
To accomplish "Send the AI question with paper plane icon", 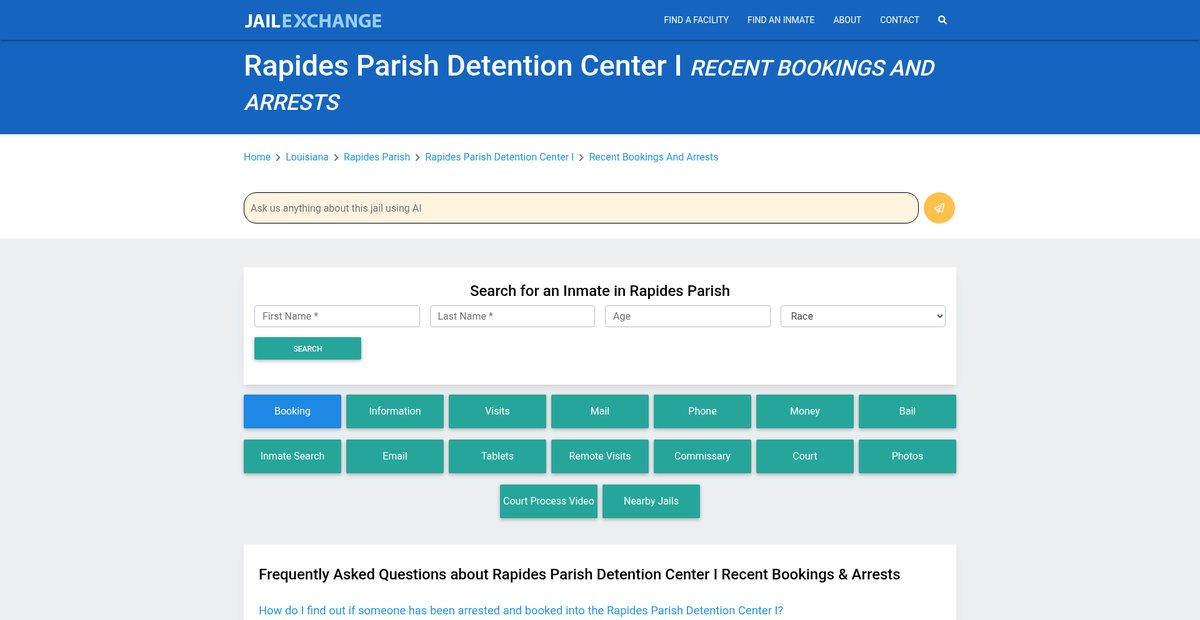I will click(x=939, y=208).
